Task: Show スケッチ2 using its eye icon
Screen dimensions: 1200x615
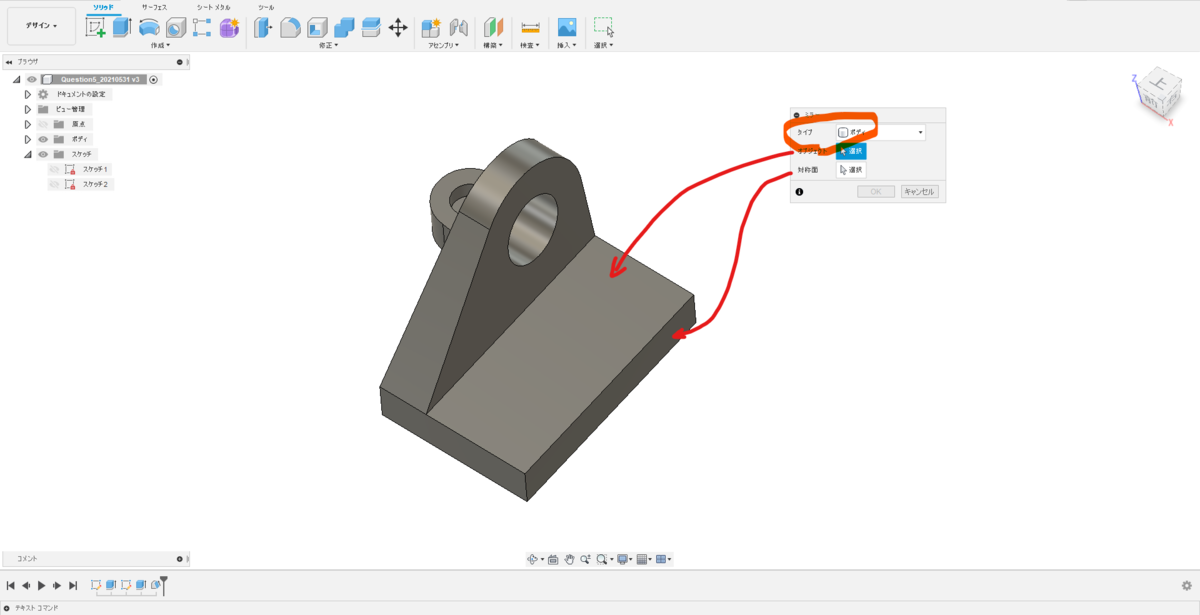Action: [x=54, y=184]
